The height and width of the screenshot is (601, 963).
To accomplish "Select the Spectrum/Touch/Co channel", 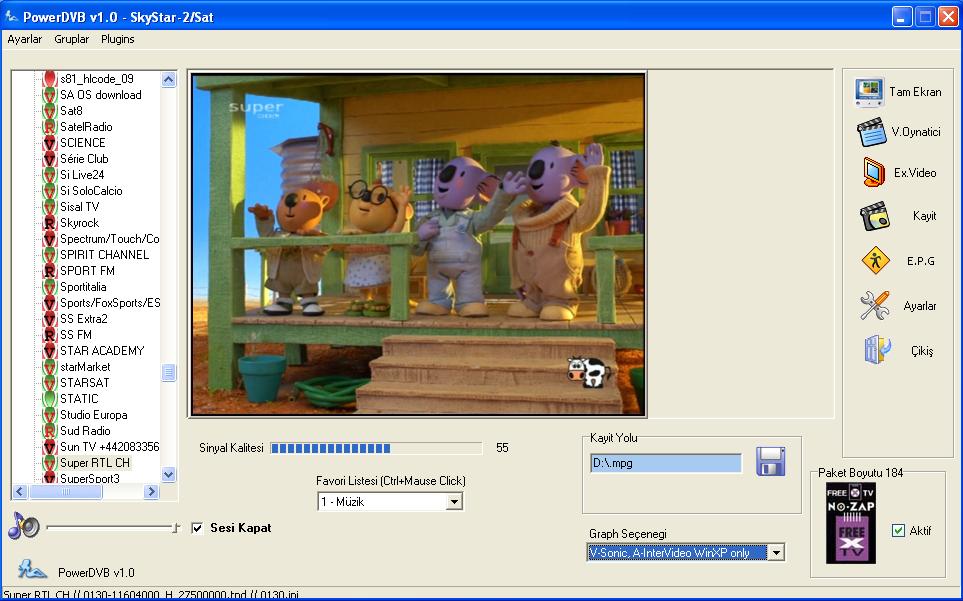I will click(109, 239).
